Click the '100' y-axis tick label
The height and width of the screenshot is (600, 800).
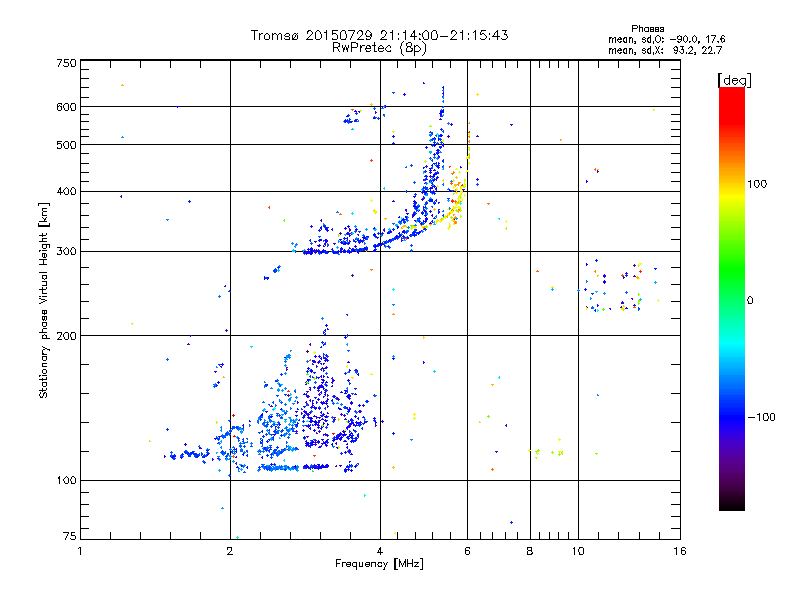(x=66, y=481)
